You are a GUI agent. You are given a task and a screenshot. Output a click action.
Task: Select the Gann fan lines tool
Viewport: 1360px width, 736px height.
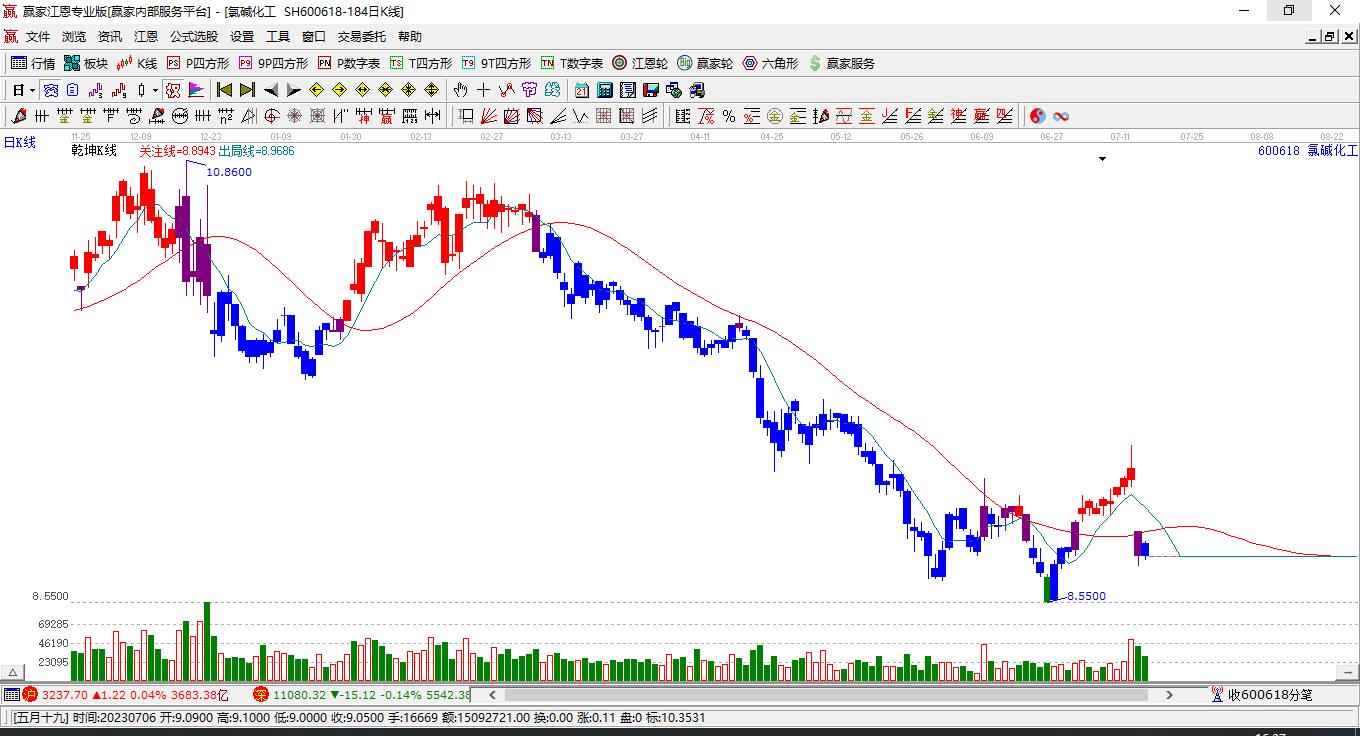488,116
